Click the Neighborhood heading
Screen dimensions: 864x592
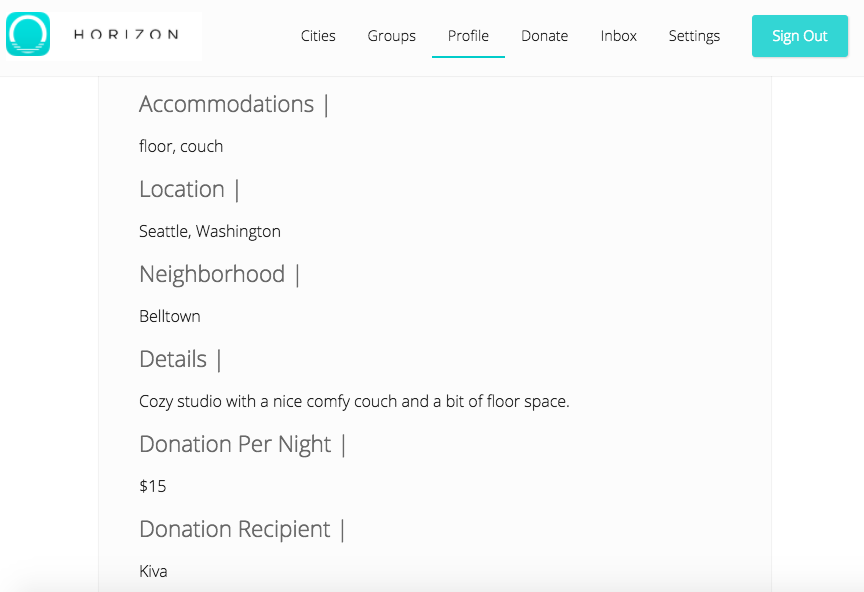click(x=212, y=274)
